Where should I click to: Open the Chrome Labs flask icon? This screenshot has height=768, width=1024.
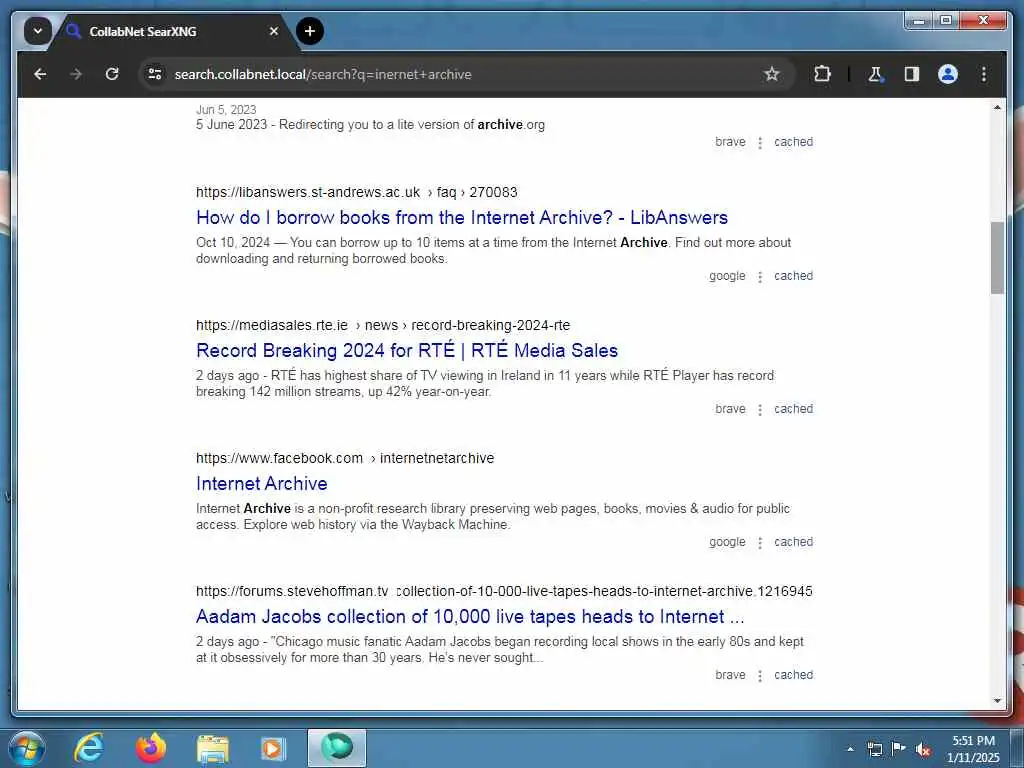click(x=875, y=74)
